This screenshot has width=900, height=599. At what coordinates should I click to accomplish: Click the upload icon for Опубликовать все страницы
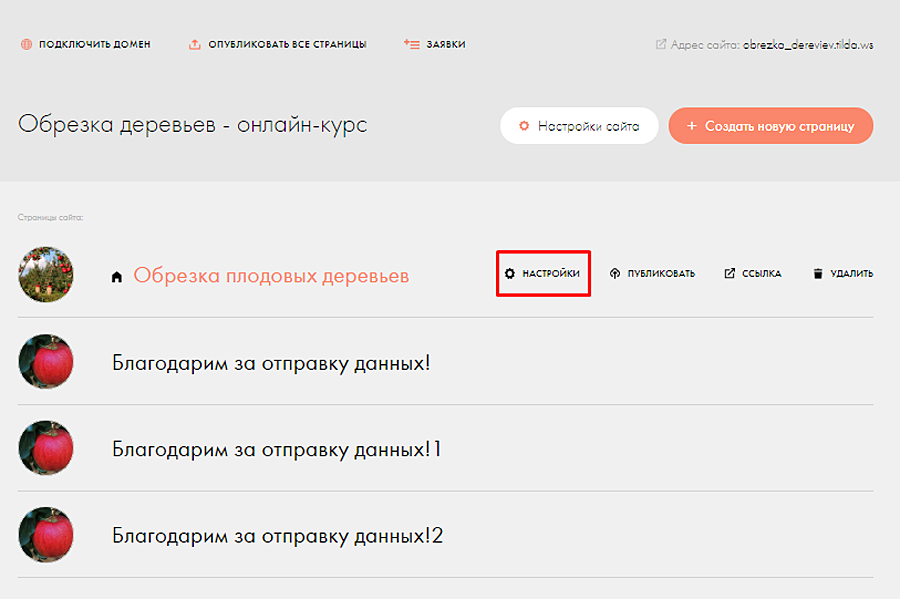point(195,45)
